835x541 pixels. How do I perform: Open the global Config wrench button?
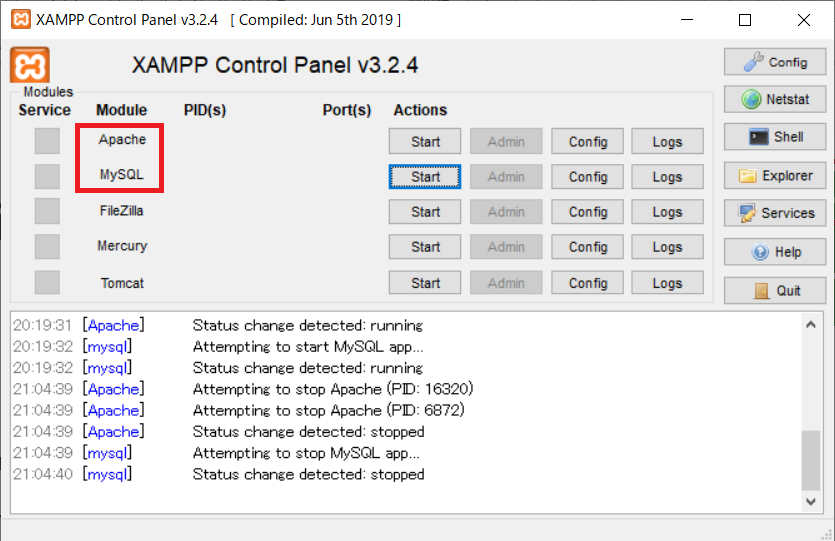tap(775, 62)
